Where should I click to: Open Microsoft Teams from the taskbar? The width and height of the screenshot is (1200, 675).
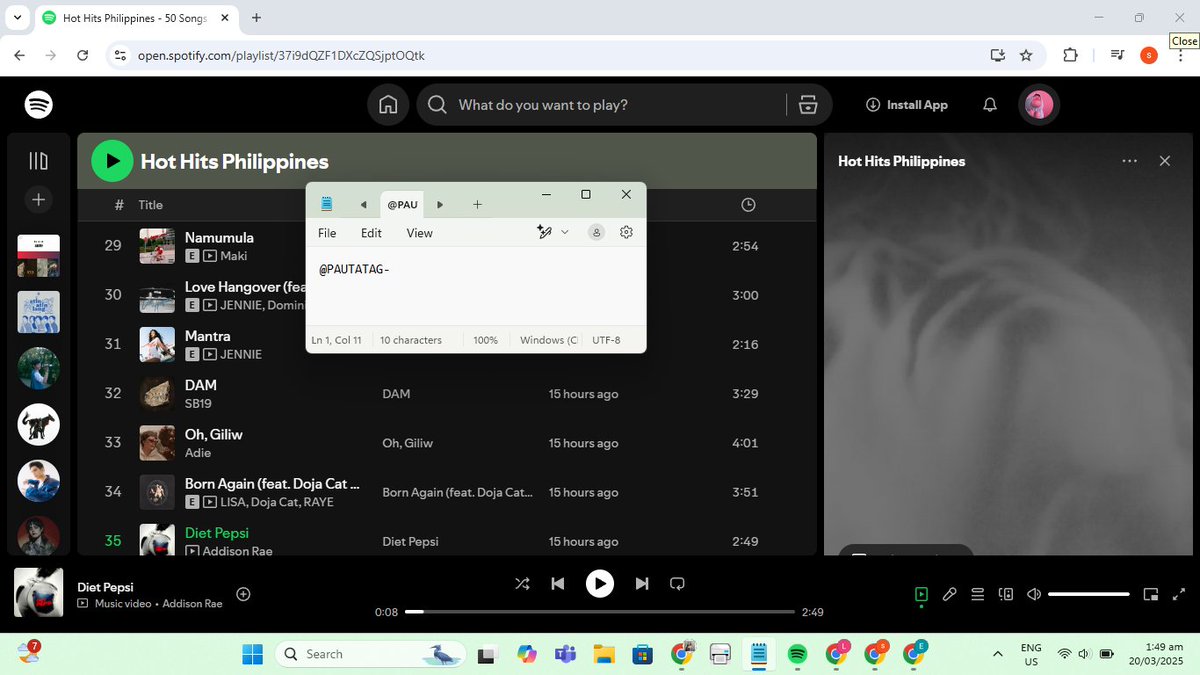click(565, 654)
